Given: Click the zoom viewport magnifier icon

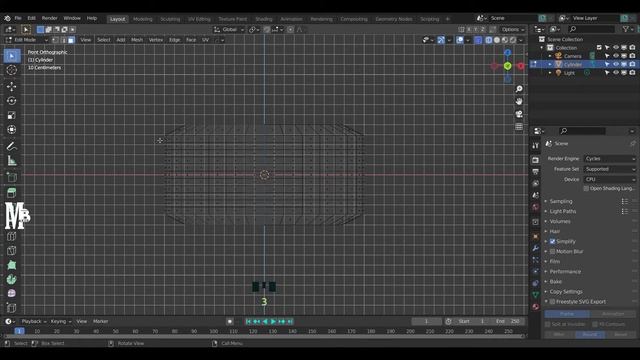Looking at the screenshot, I should (519, 89).
